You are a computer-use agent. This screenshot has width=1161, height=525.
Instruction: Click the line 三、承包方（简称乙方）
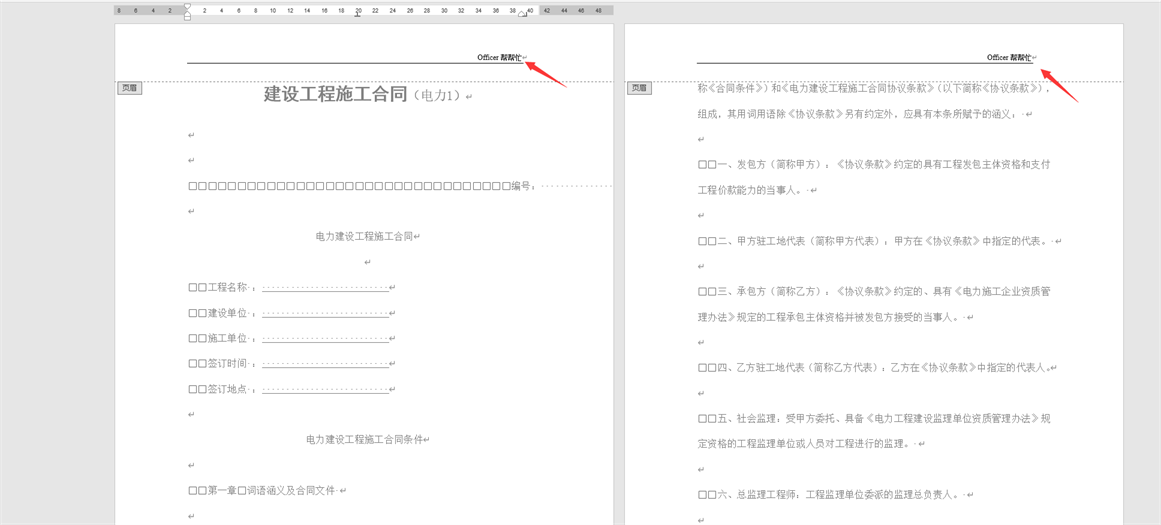[873, 291]
